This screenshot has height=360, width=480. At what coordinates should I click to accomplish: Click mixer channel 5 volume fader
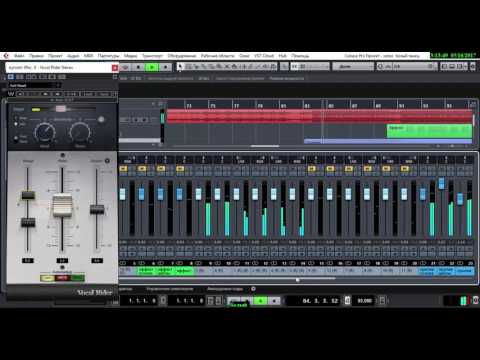[198, 194]
